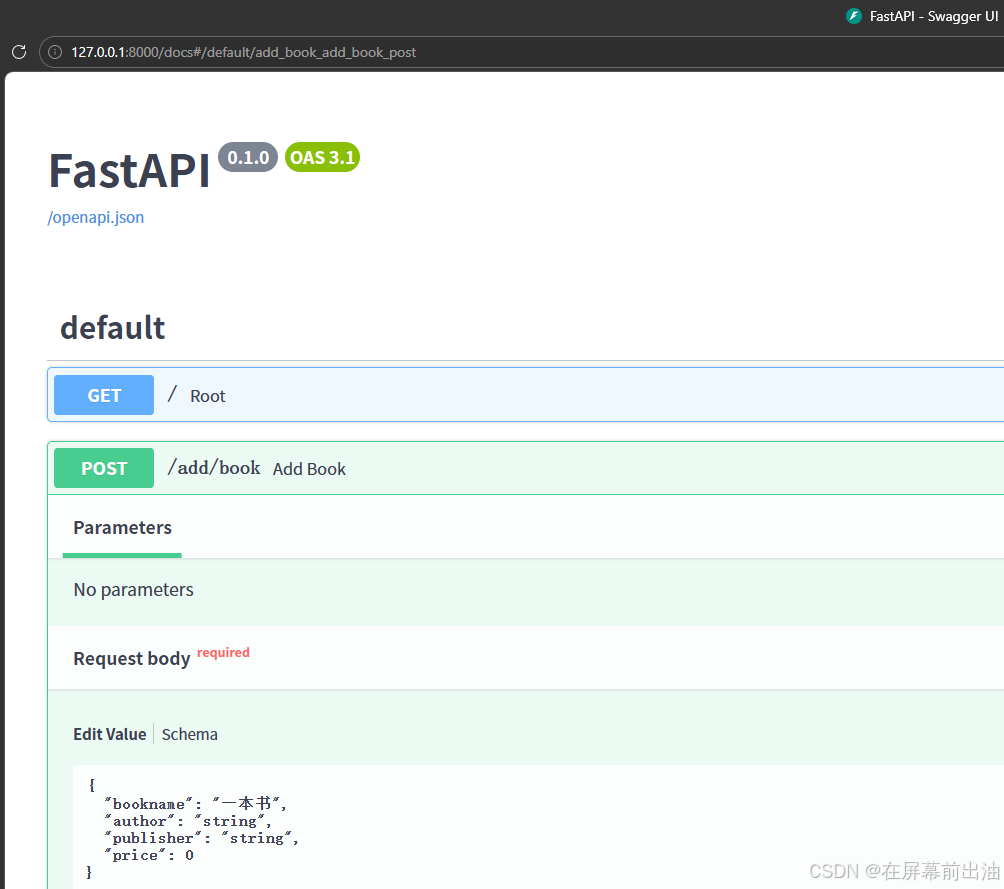Expand the GET / Root operation
The height and width of the screenshot is (889, 1004).
[525, 395]
